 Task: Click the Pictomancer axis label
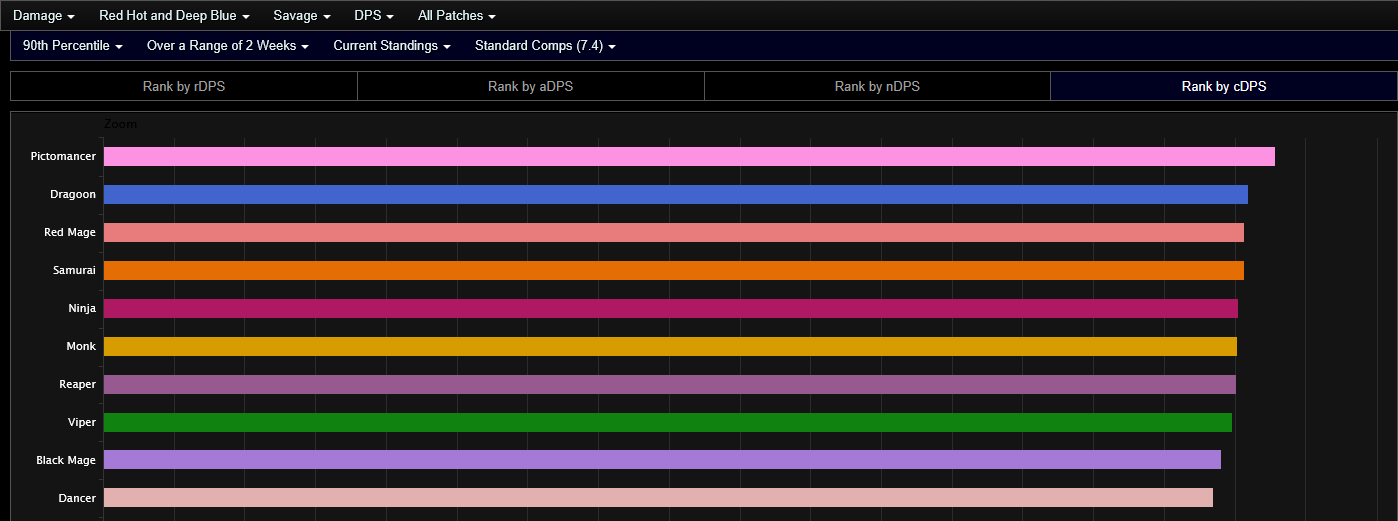pyautogui.click(x=63, y=156)
